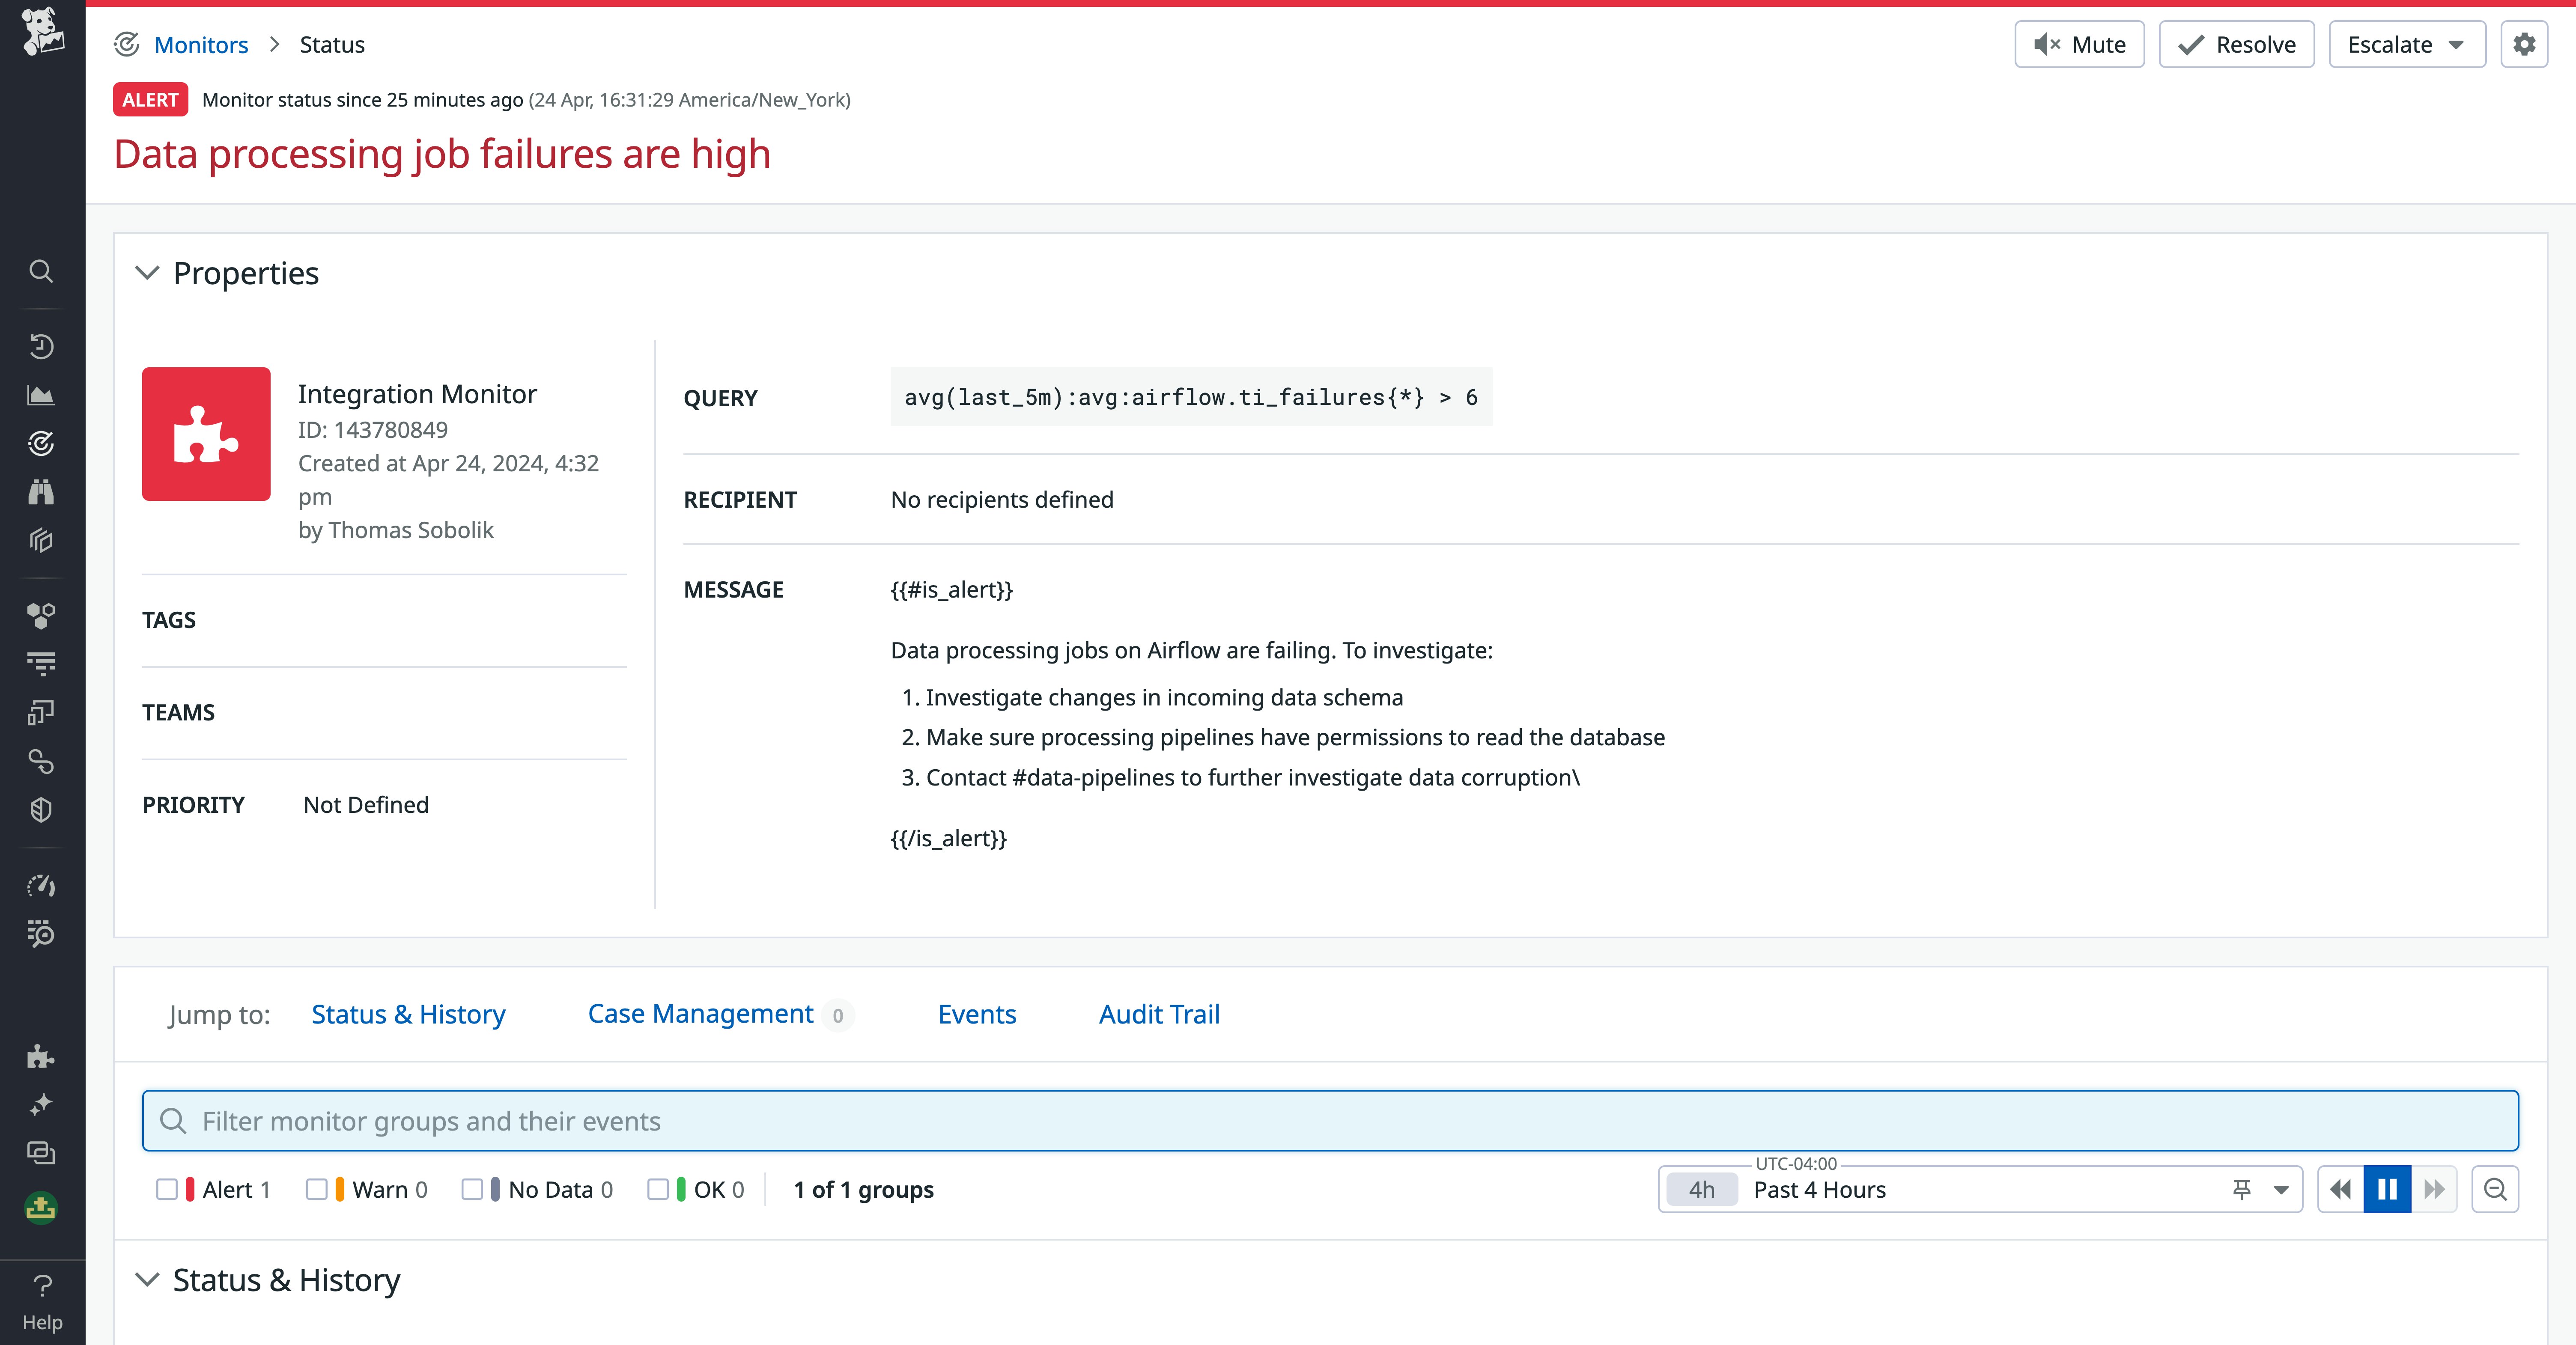Select the Metrics icon in the sidebar
Viewport: 2576px width, 1345px height.
point(41,395)
